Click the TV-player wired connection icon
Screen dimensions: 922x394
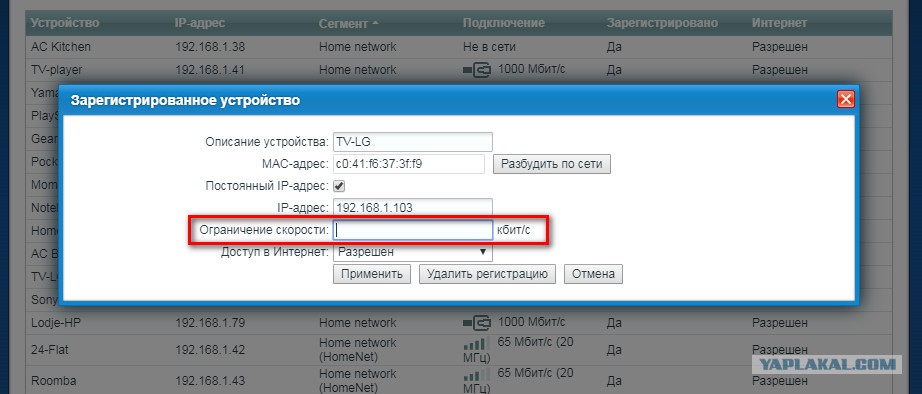(x=477, y=70)
